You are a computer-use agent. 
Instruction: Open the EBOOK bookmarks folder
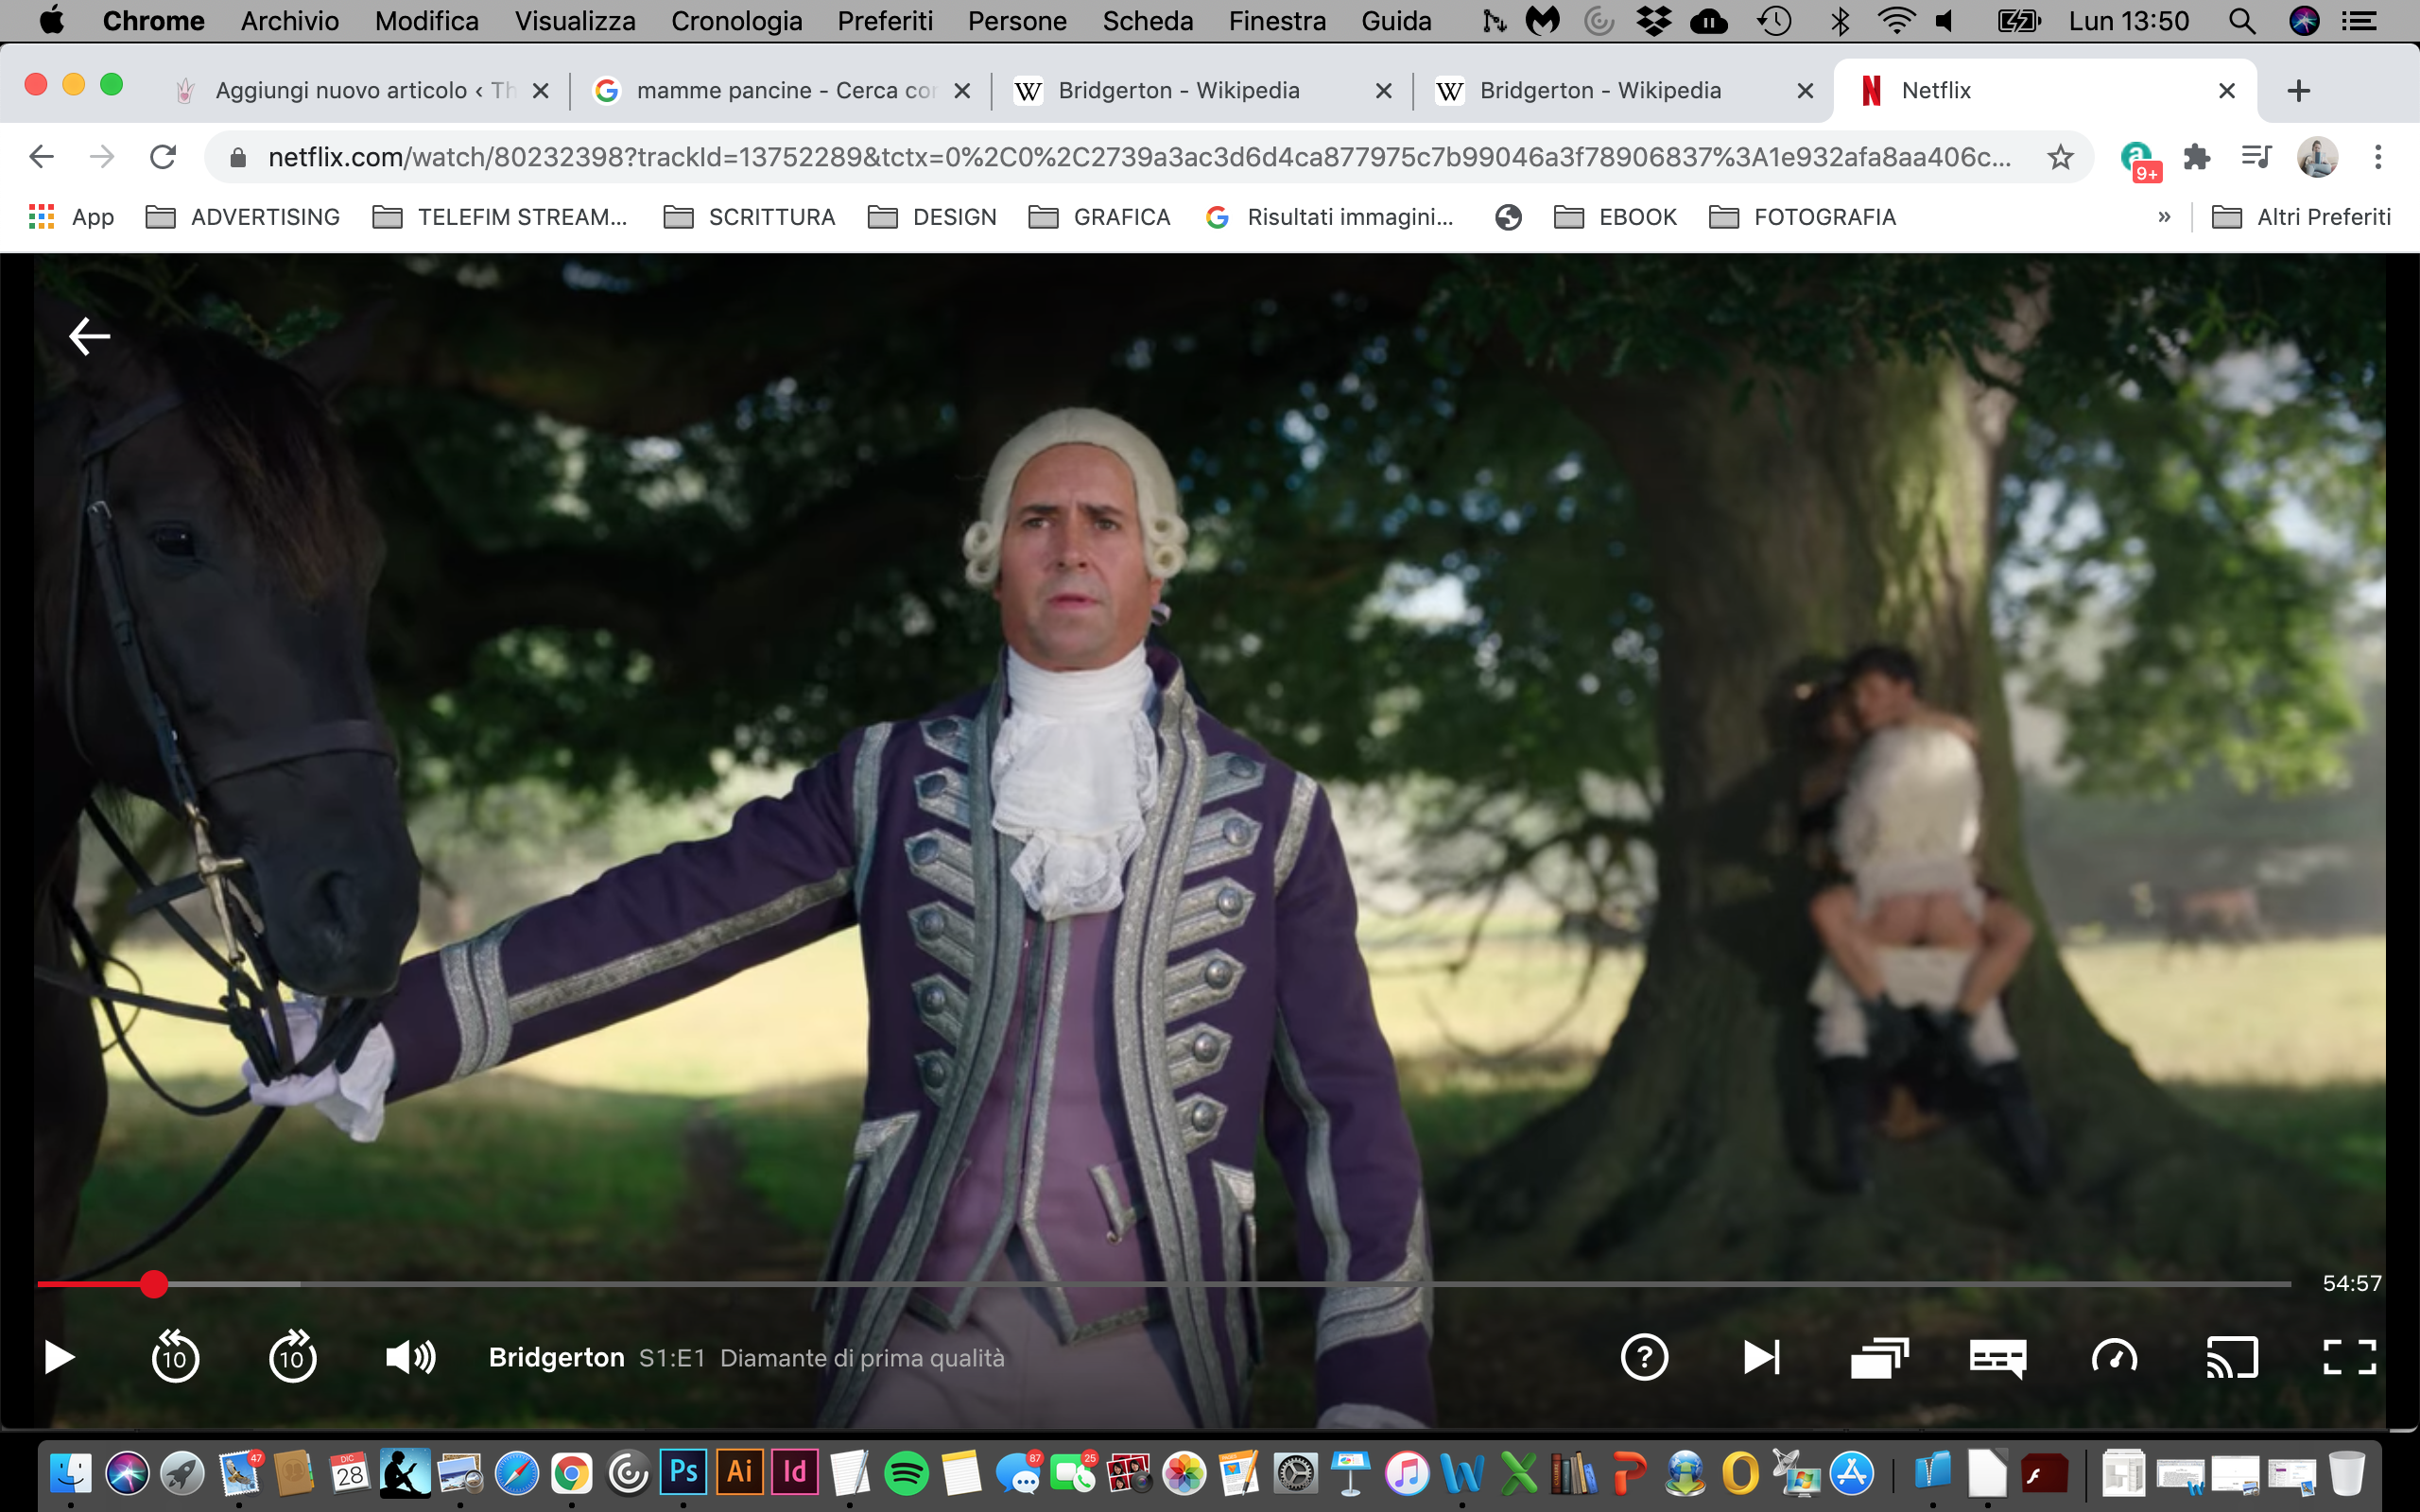pos(1615,217)
